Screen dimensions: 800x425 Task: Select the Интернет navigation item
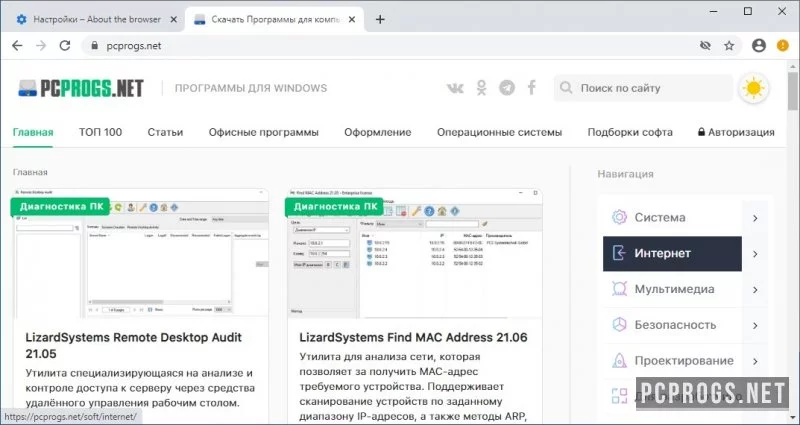point(672,254)
